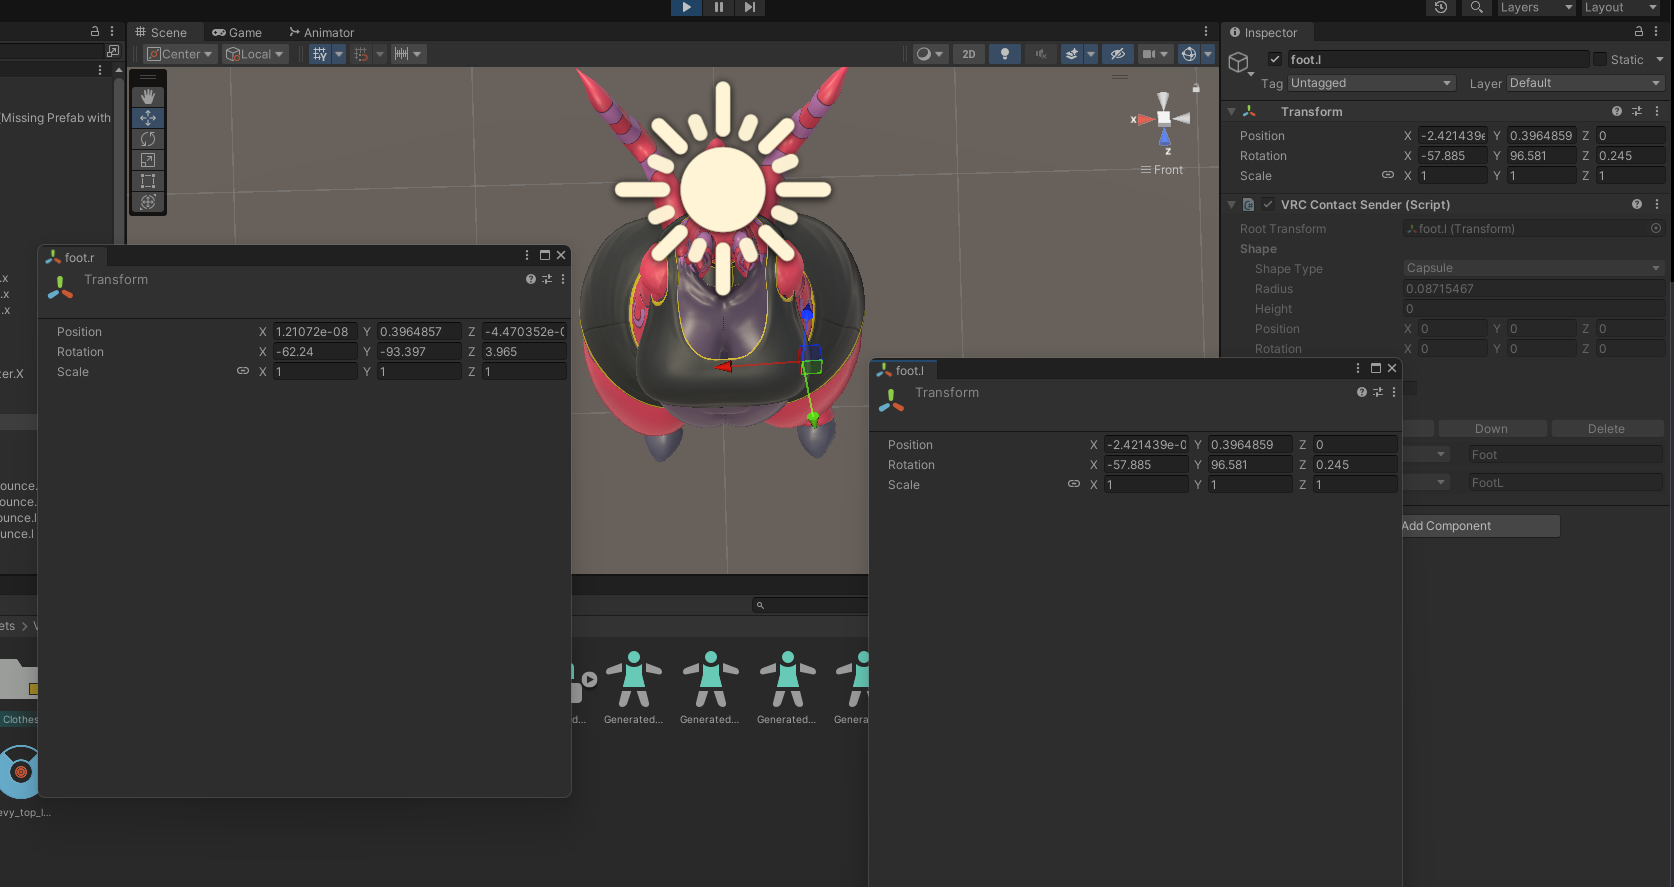The width and height of the screenshot is (1674, 887).
Task: Collapse the VRC Contact Sender foldout
Action: tap(1232, 204)
